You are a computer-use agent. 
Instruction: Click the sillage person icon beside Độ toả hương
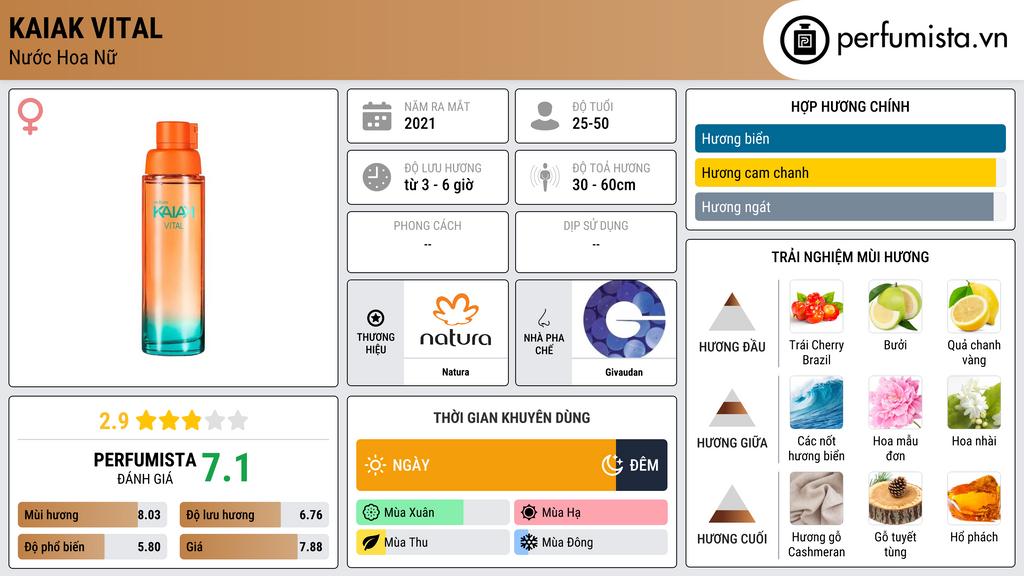[x=545, y=177]
